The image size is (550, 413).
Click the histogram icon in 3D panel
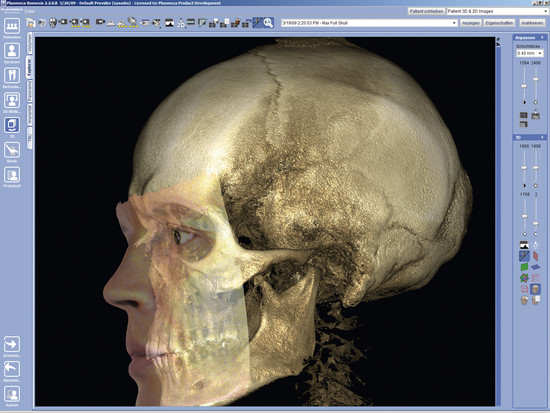pos(524,245)
